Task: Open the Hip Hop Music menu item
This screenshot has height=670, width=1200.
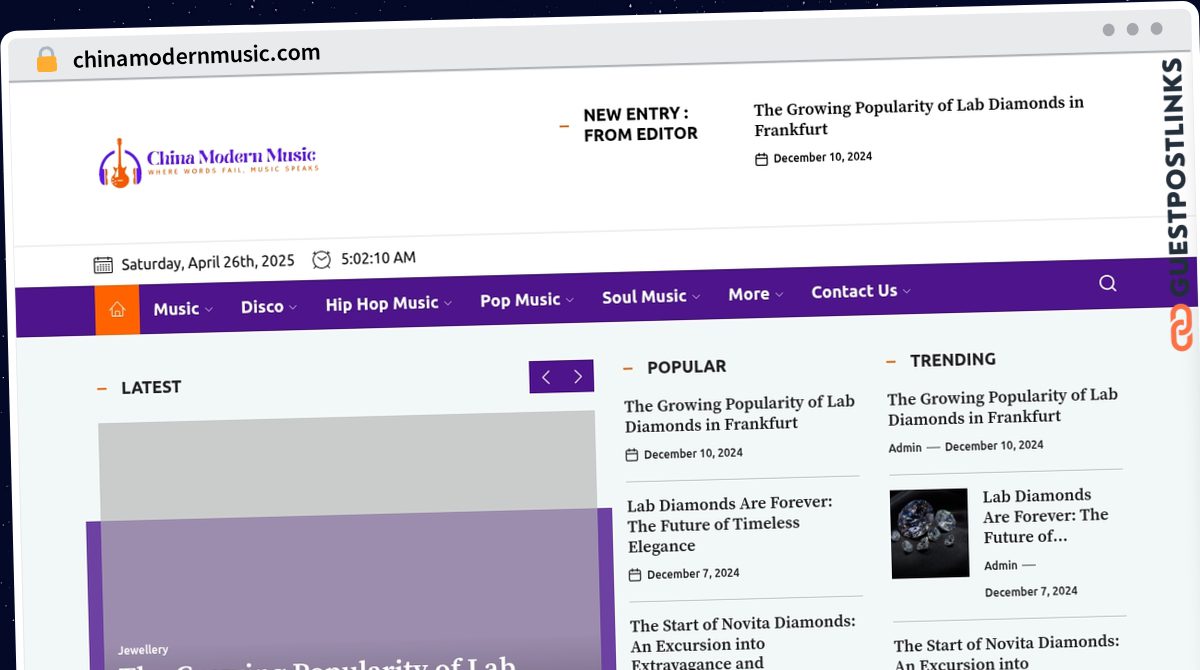Action: (382, 303)
